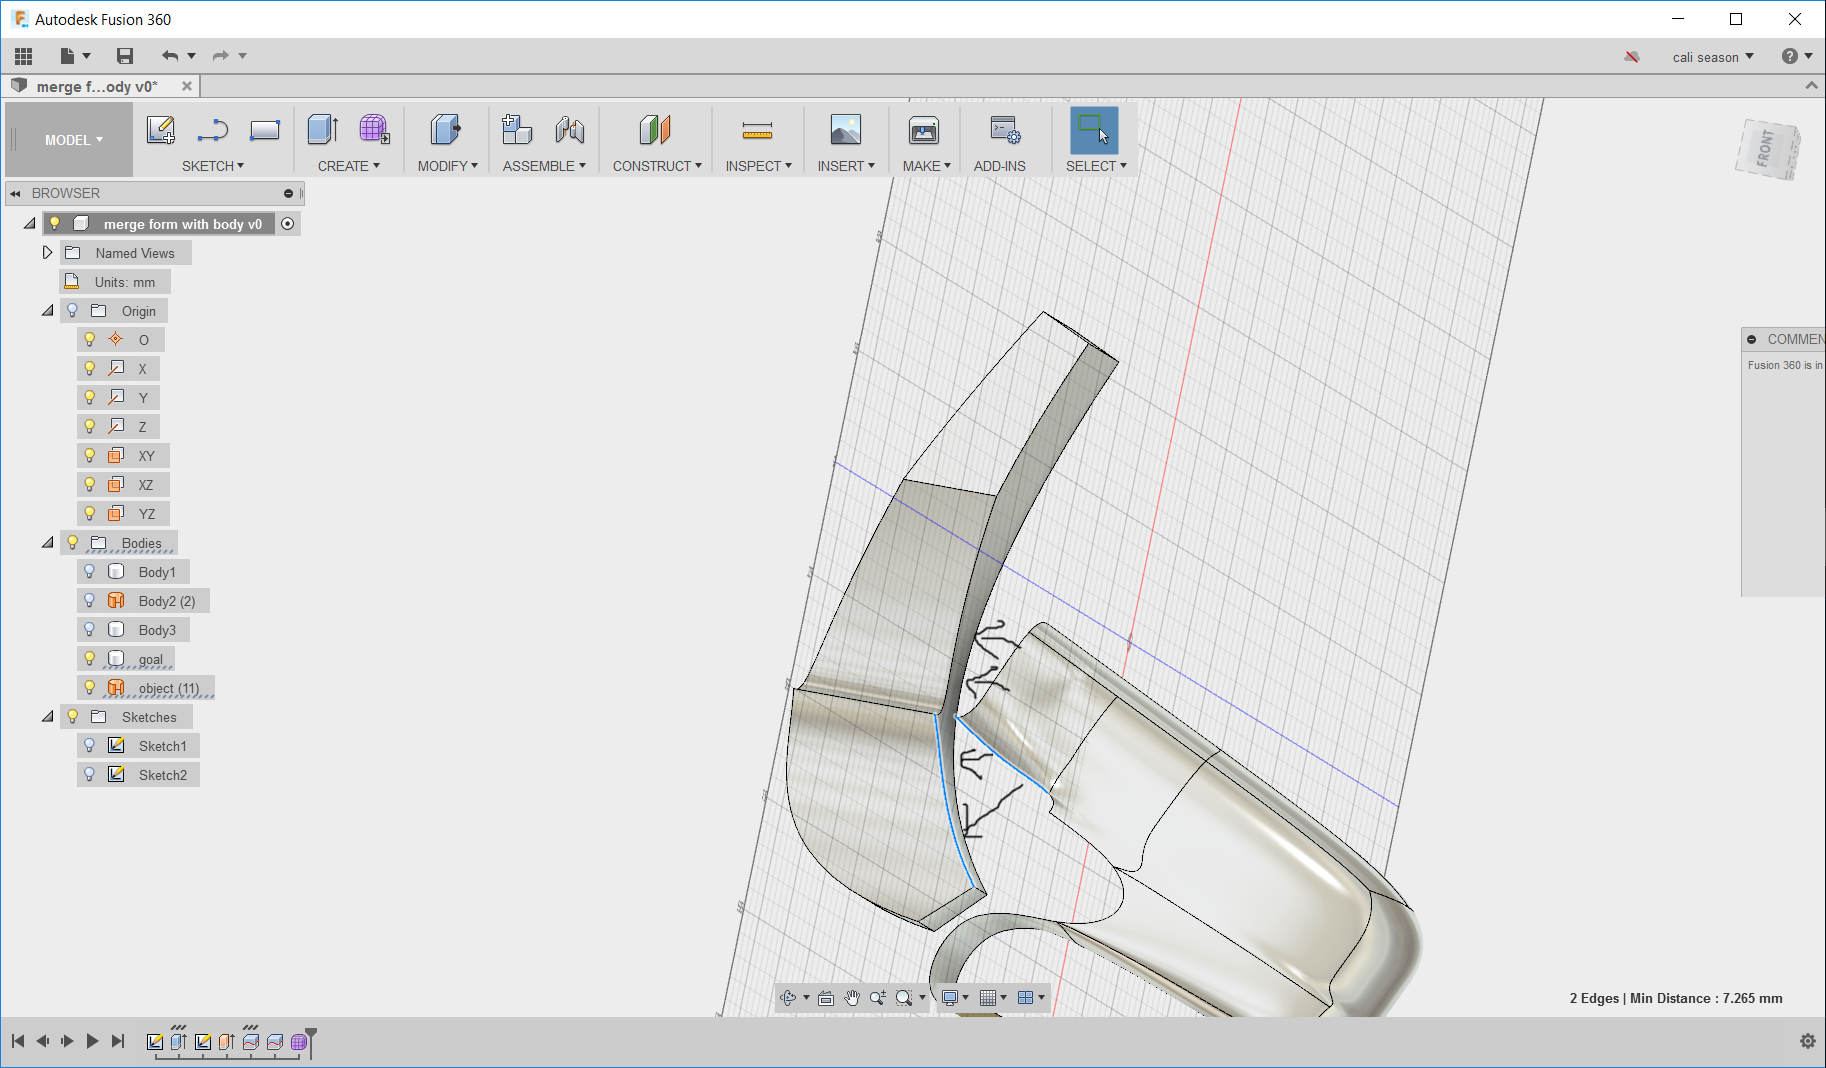The image size is (1826, 1068).
Task: Click the Measure tool under Inspect
Action: pyautogui.click(x=757, y=130)
